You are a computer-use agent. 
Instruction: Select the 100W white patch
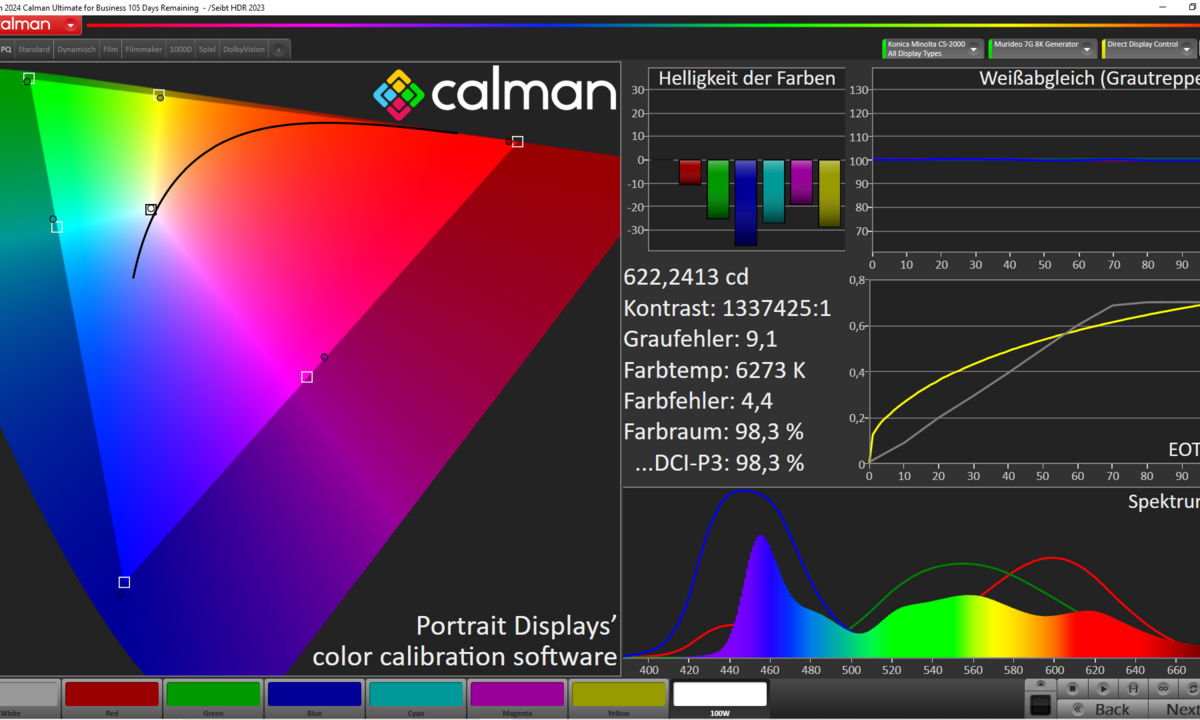pos(720,696)
